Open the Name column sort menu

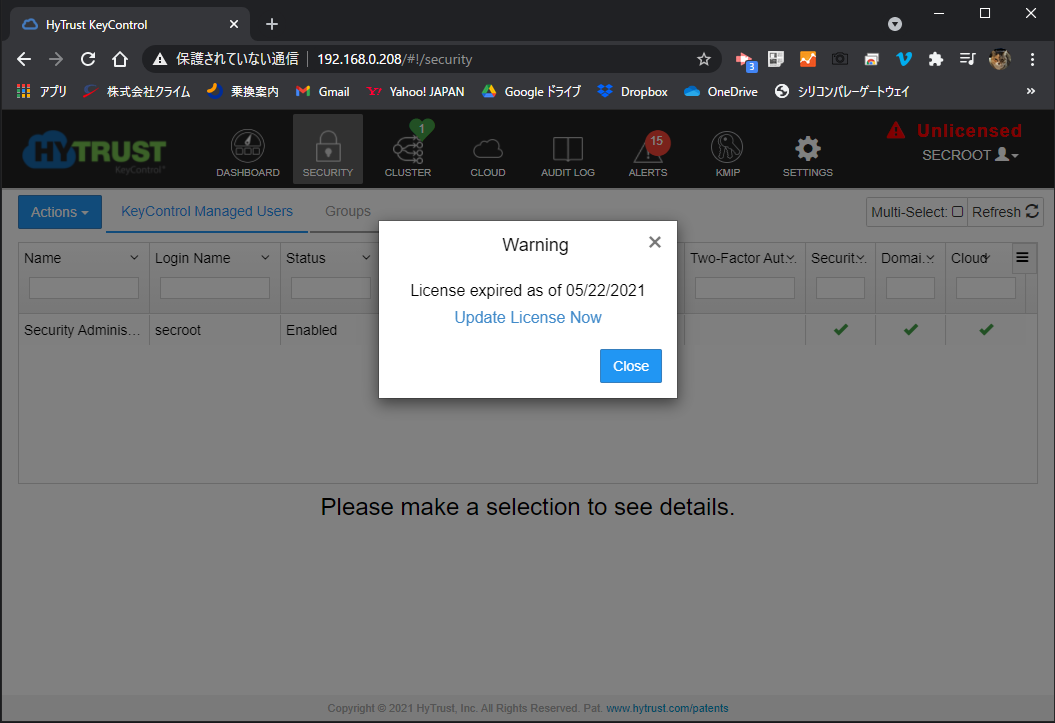(134, 258)
